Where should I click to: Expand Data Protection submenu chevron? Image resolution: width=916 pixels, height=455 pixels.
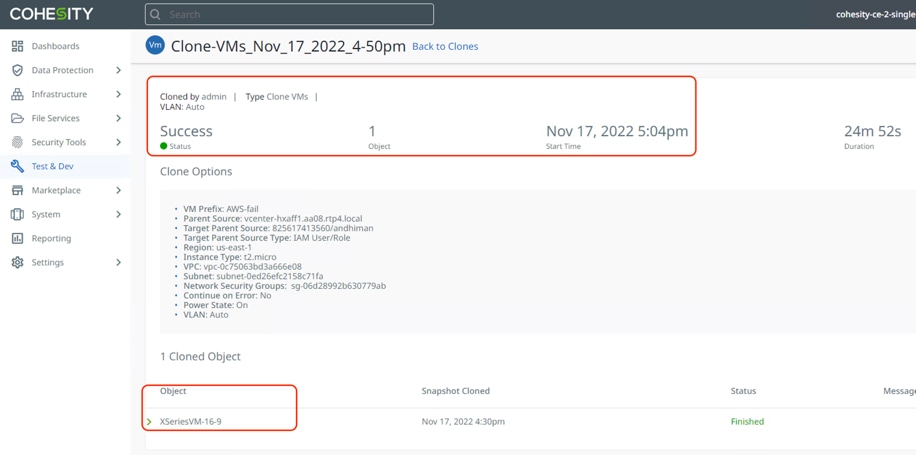[119, 70]
